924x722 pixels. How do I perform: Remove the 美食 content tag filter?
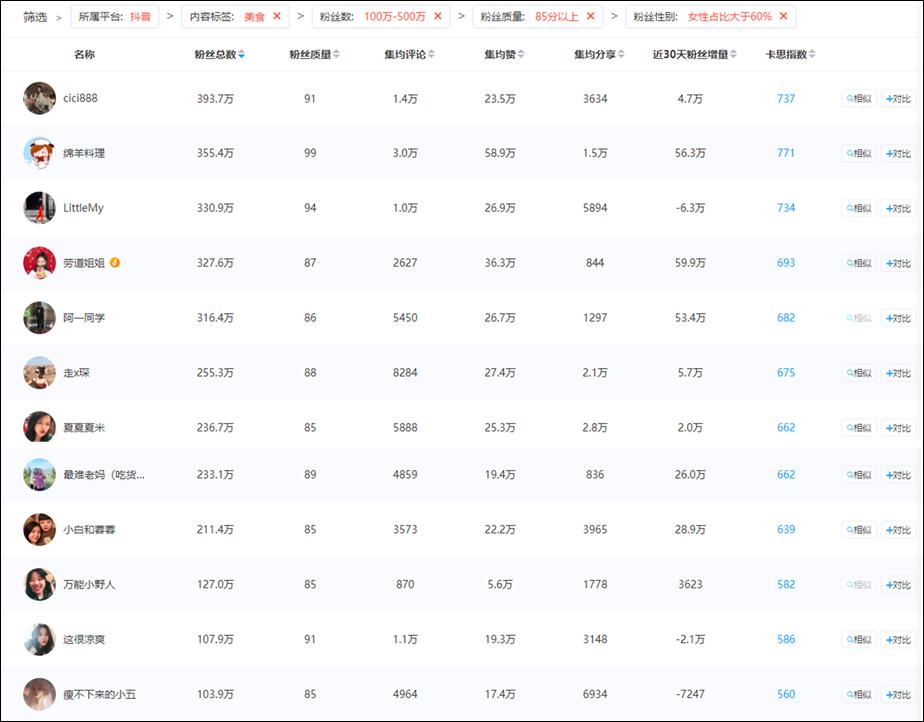pyautogui.click(x=277, y=17)
